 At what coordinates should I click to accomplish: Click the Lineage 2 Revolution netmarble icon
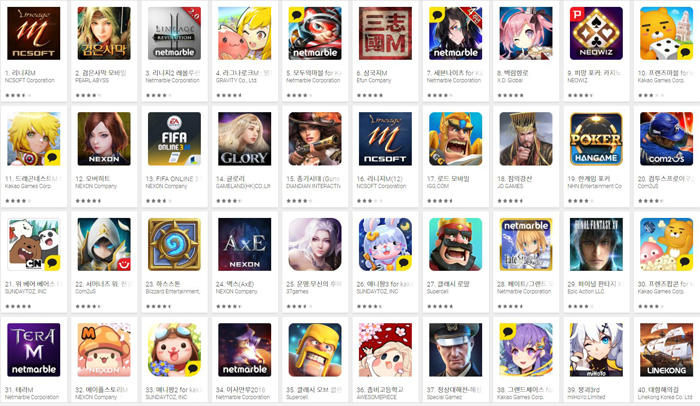174,33
